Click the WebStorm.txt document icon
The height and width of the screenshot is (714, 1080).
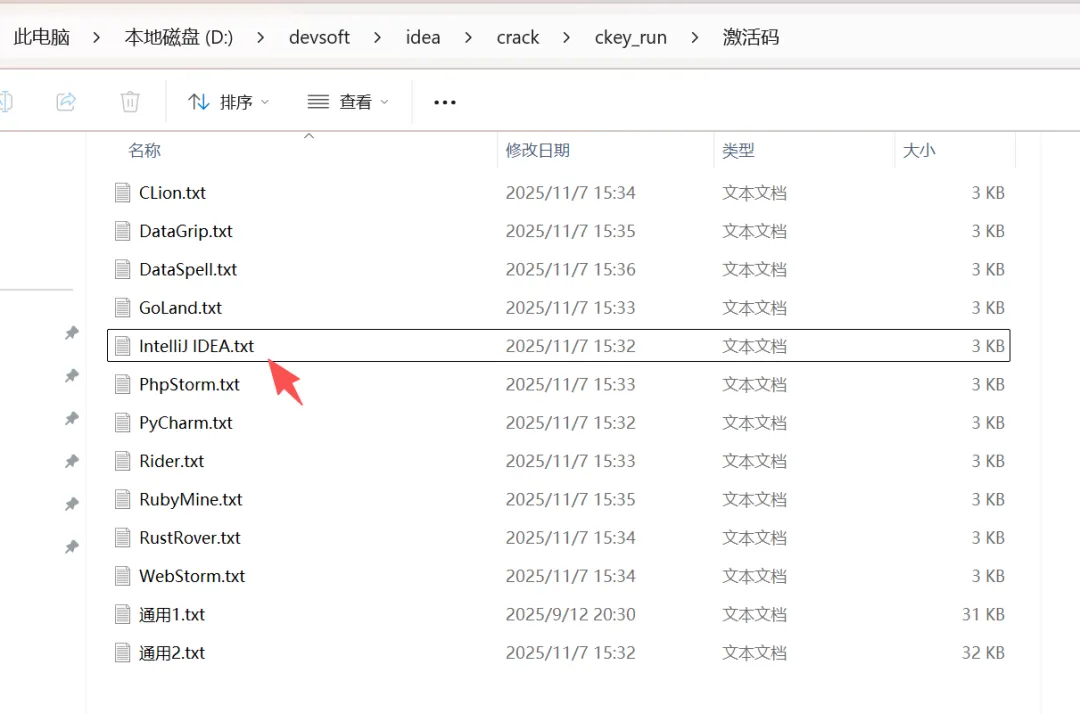(123, 576)
